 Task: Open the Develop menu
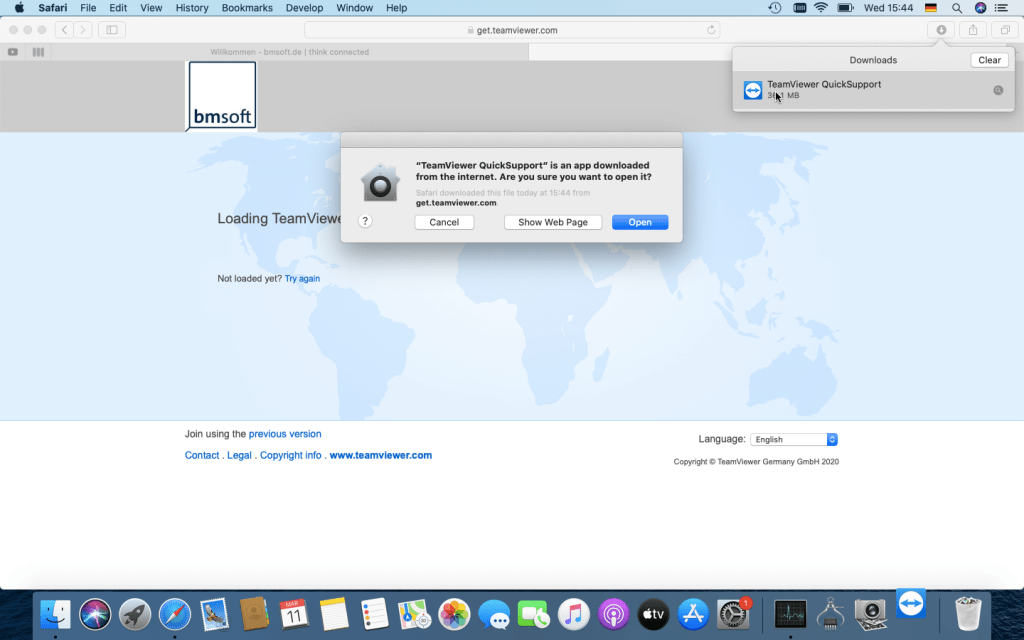pos(304,8)
